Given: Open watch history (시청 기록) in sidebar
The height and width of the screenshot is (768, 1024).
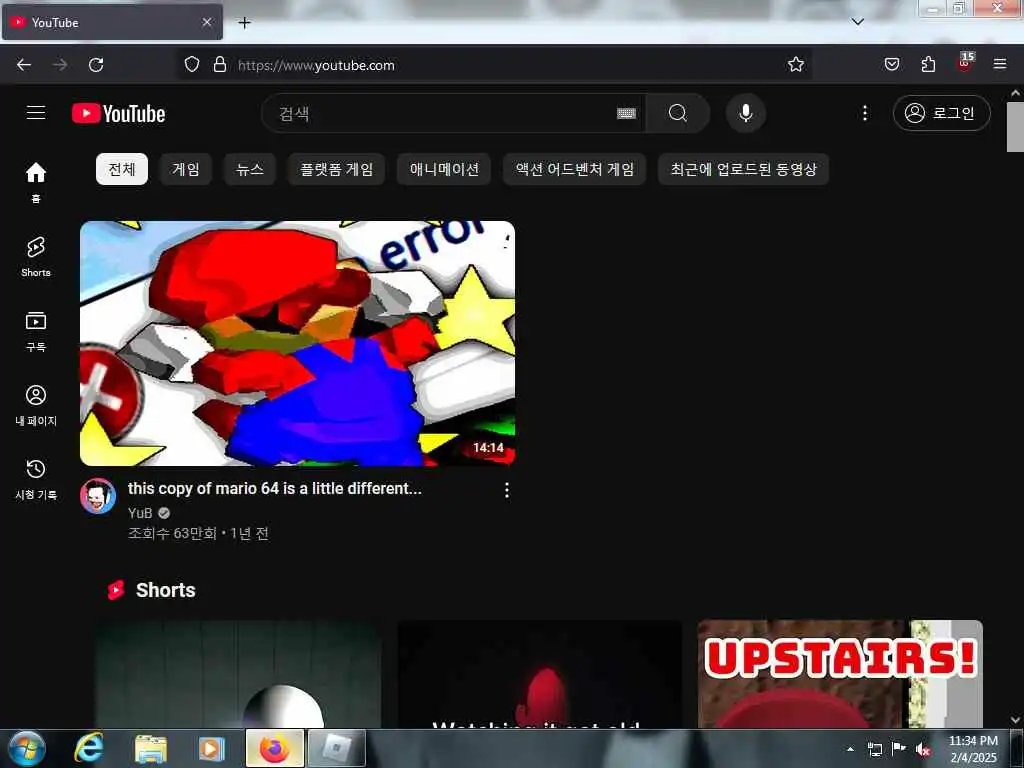Looking at the screenshot, I should click(x=36, y=479).
